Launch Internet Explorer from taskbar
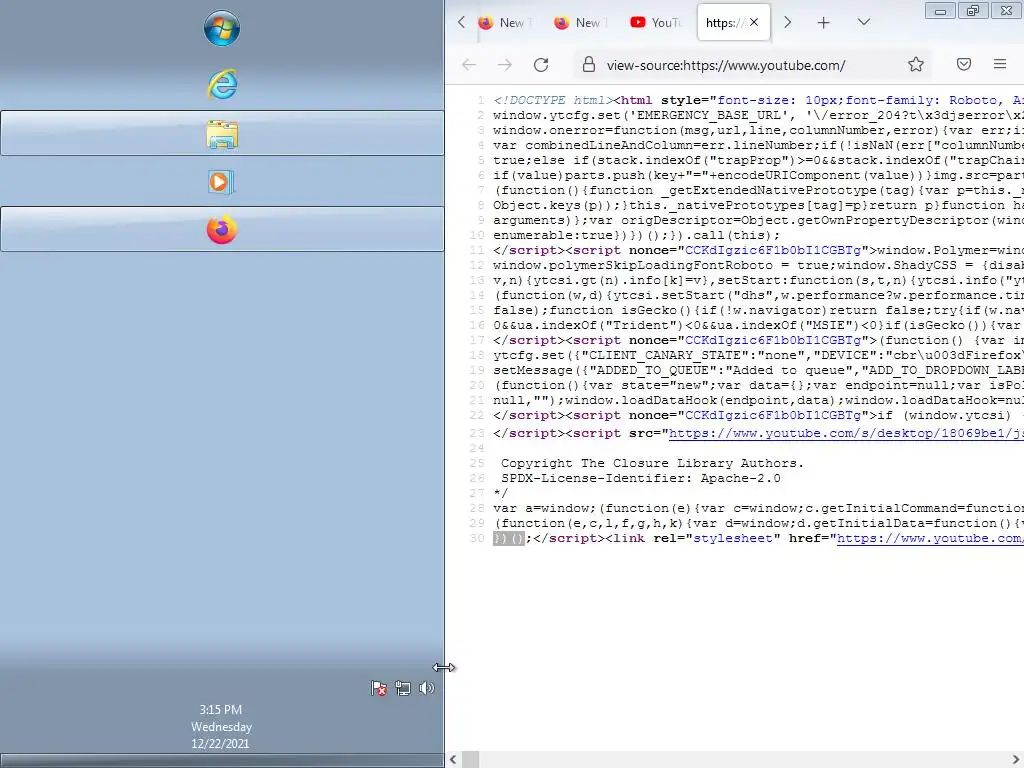The image size is (1024, 768). [x=222, y=84]
